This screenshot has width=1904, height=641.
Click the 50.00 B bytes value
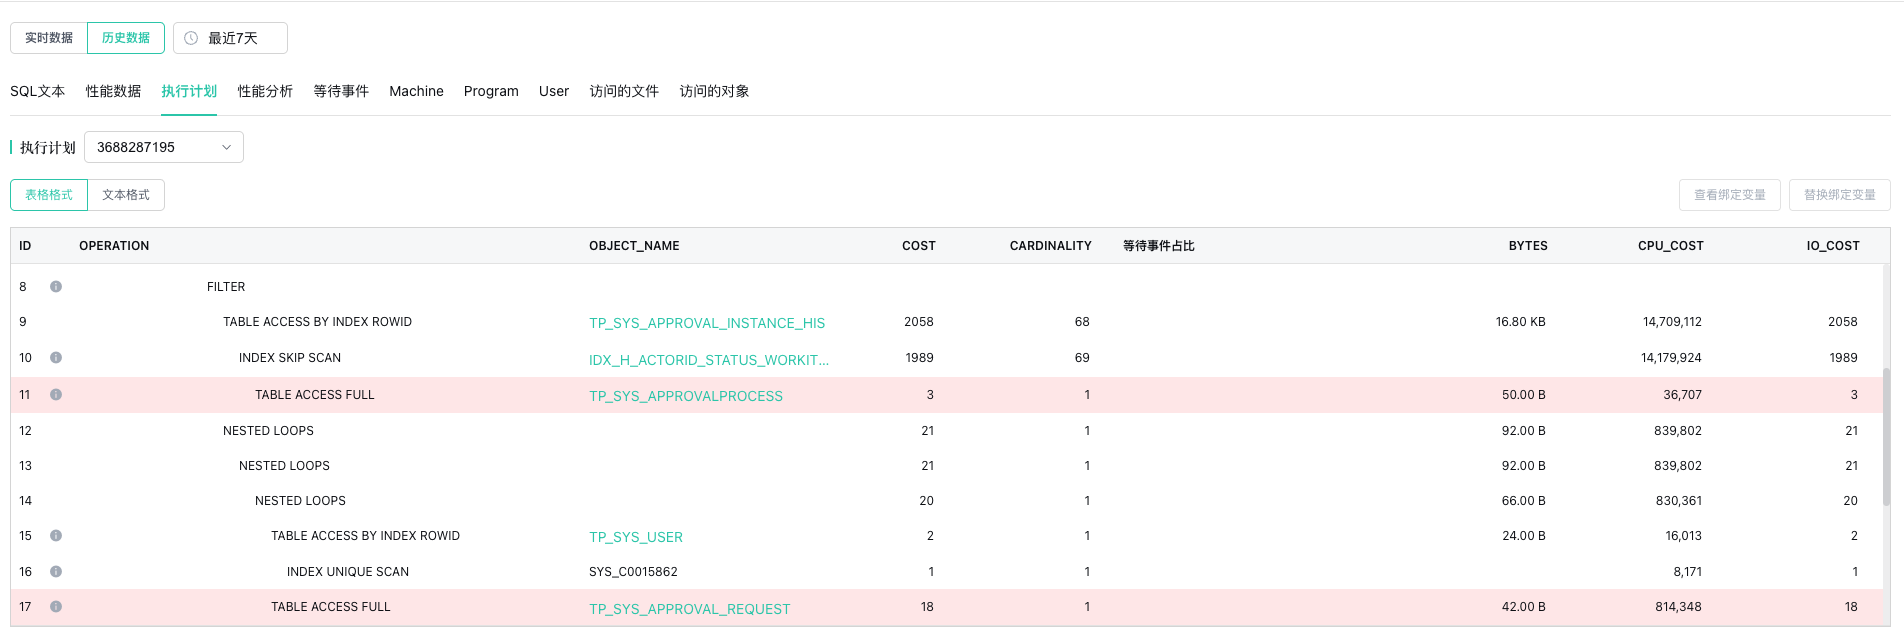(1523, 395)
